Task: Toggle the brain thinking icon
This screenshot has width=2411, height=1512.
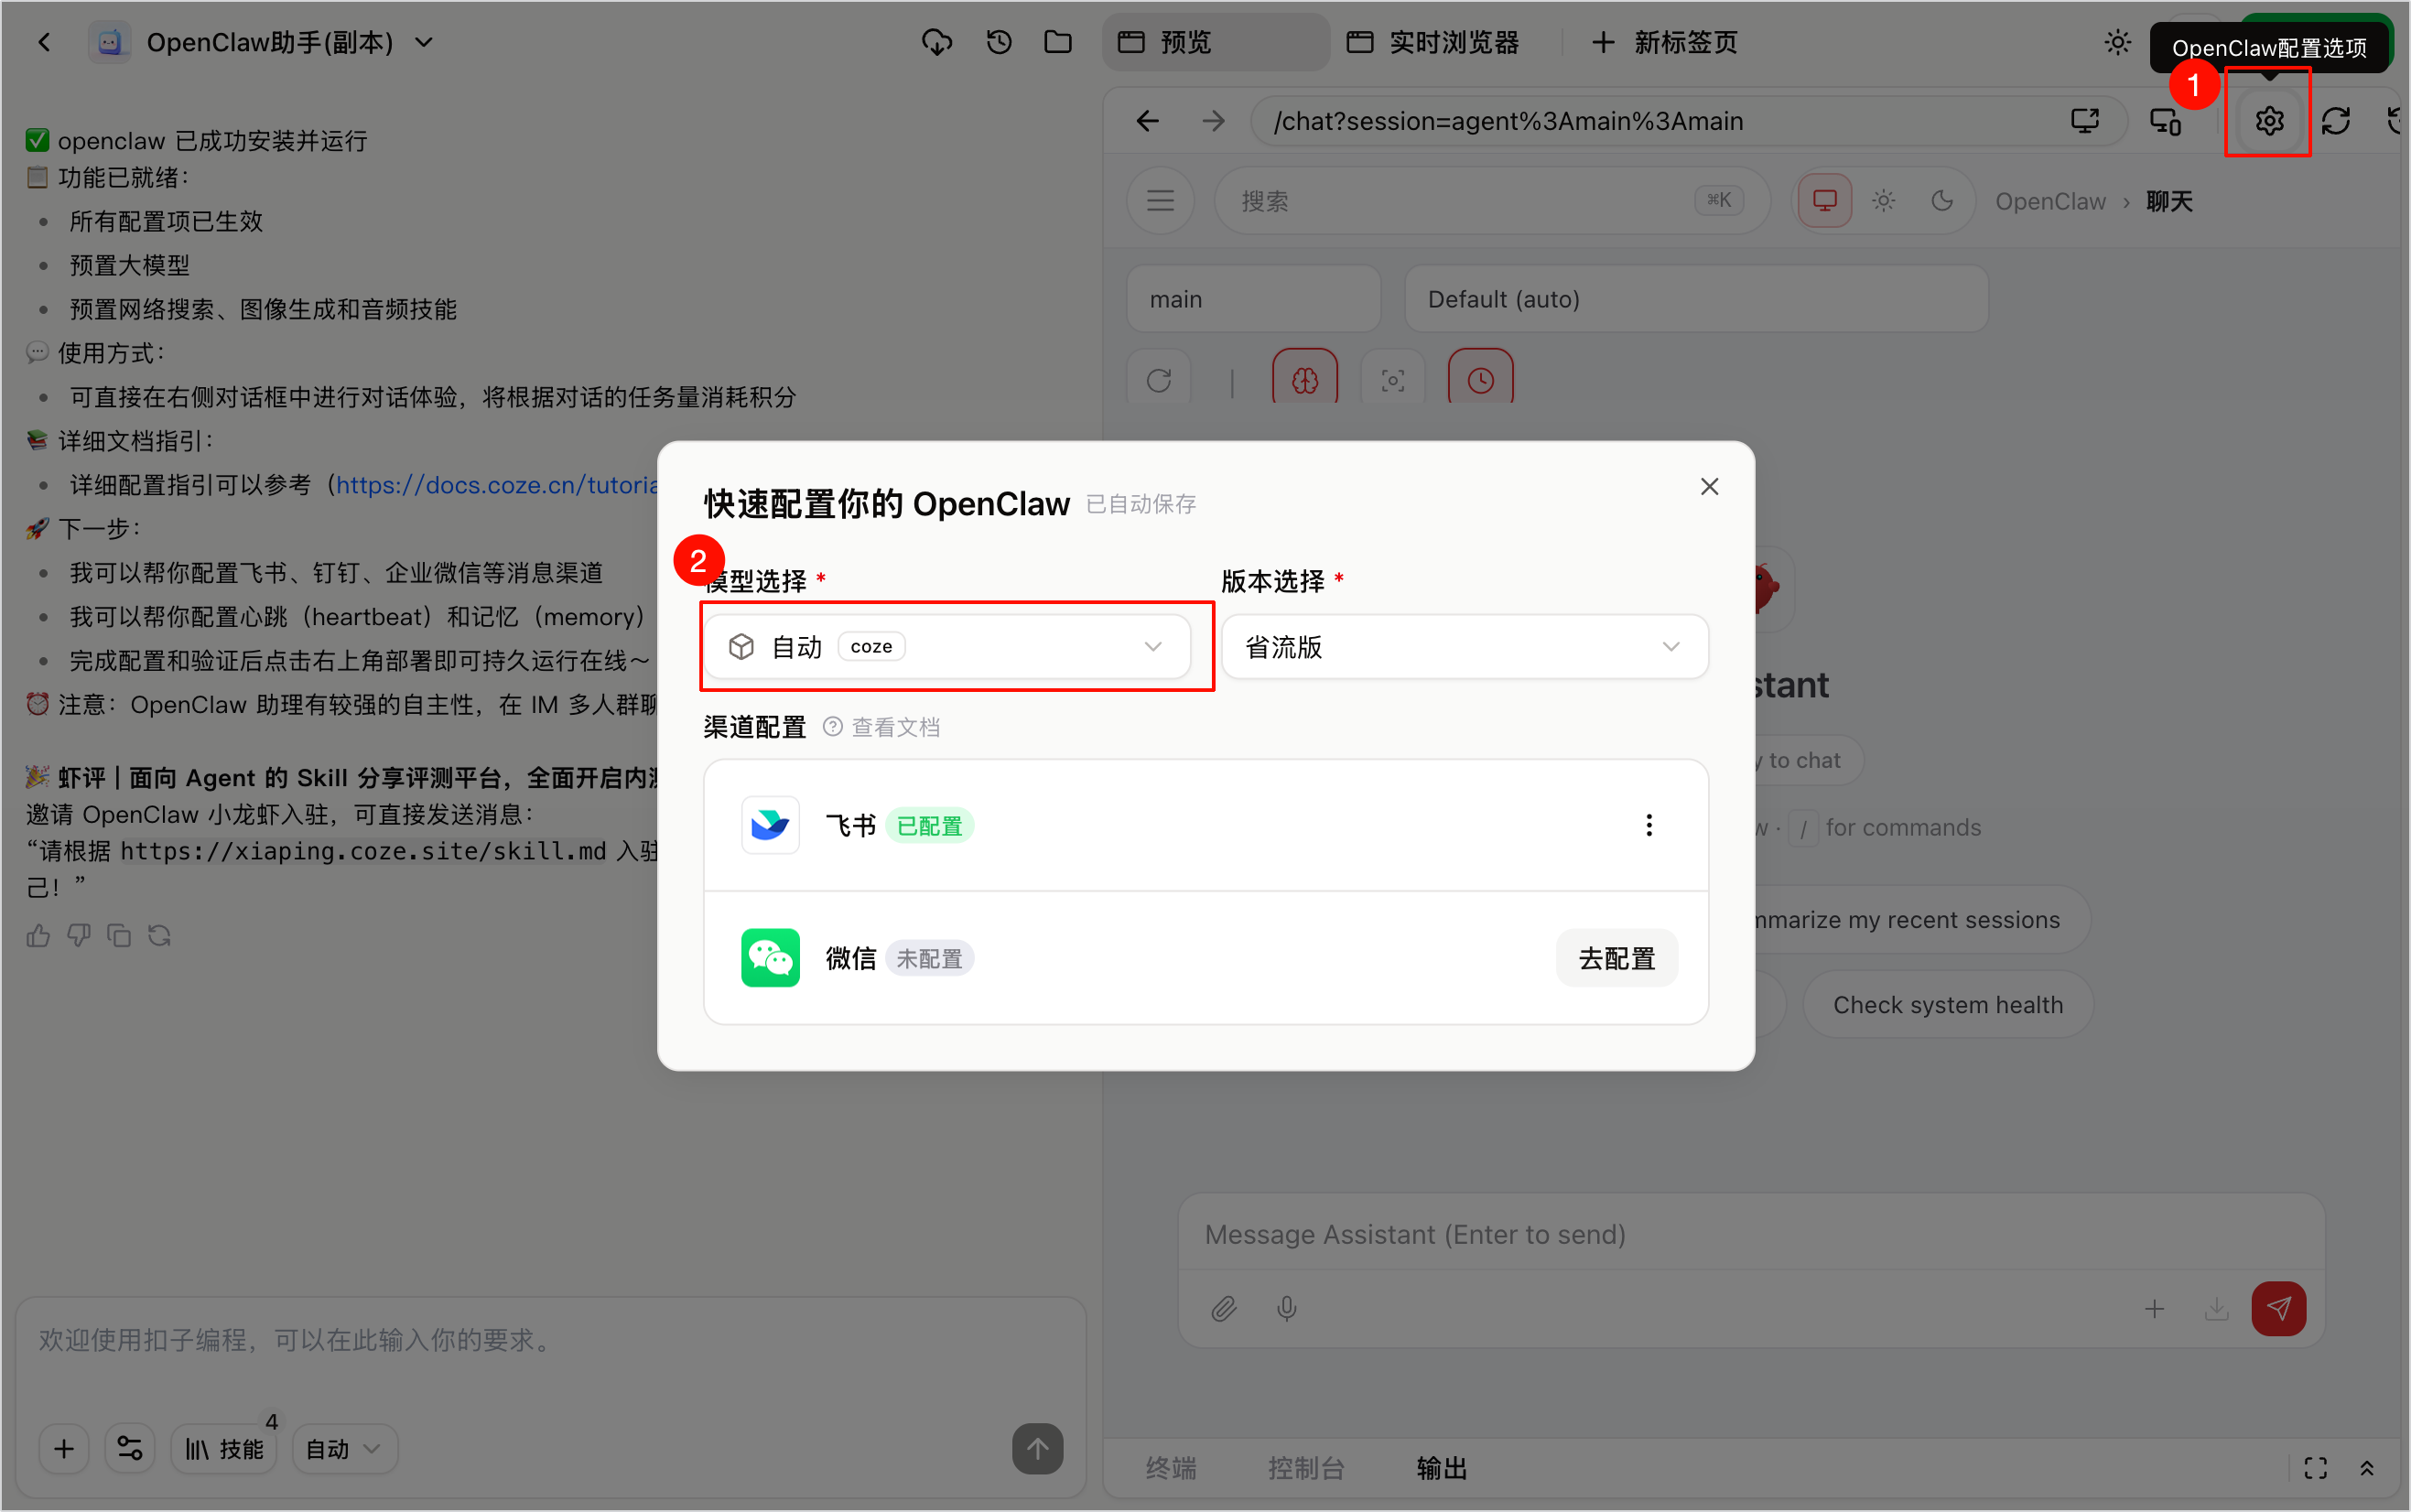Action: click(1305, 380)
